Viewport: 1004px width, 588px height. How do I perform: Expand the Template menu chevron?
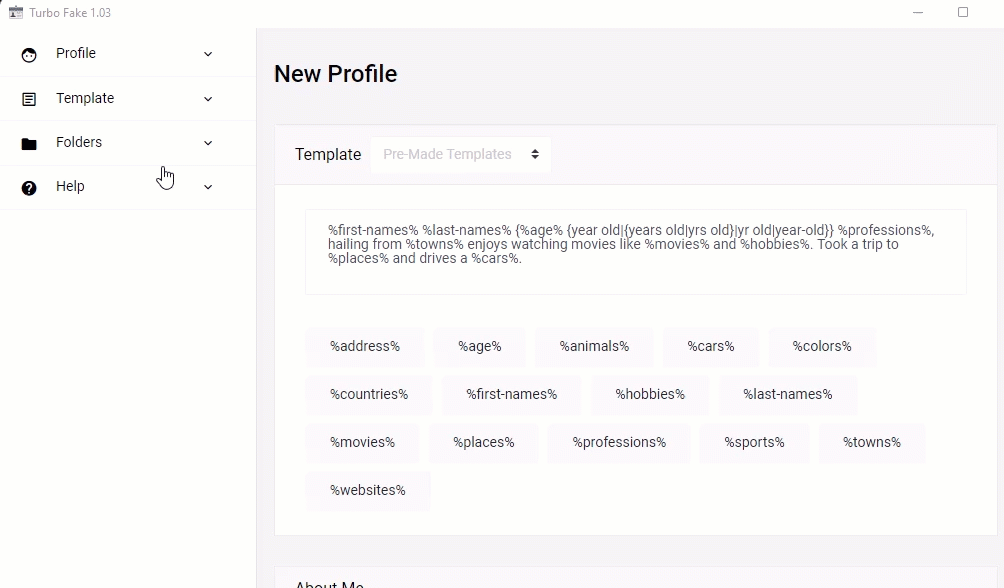(x=208, y=99)
